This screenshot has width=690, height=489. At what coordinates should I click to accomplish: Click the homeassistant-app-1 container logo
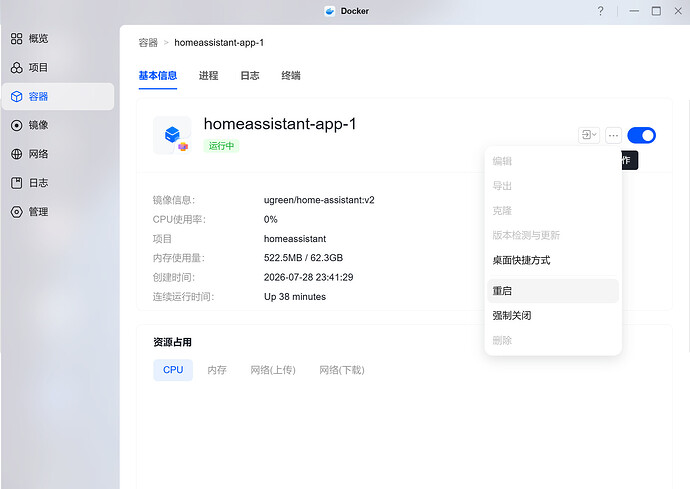coord(172,135)
